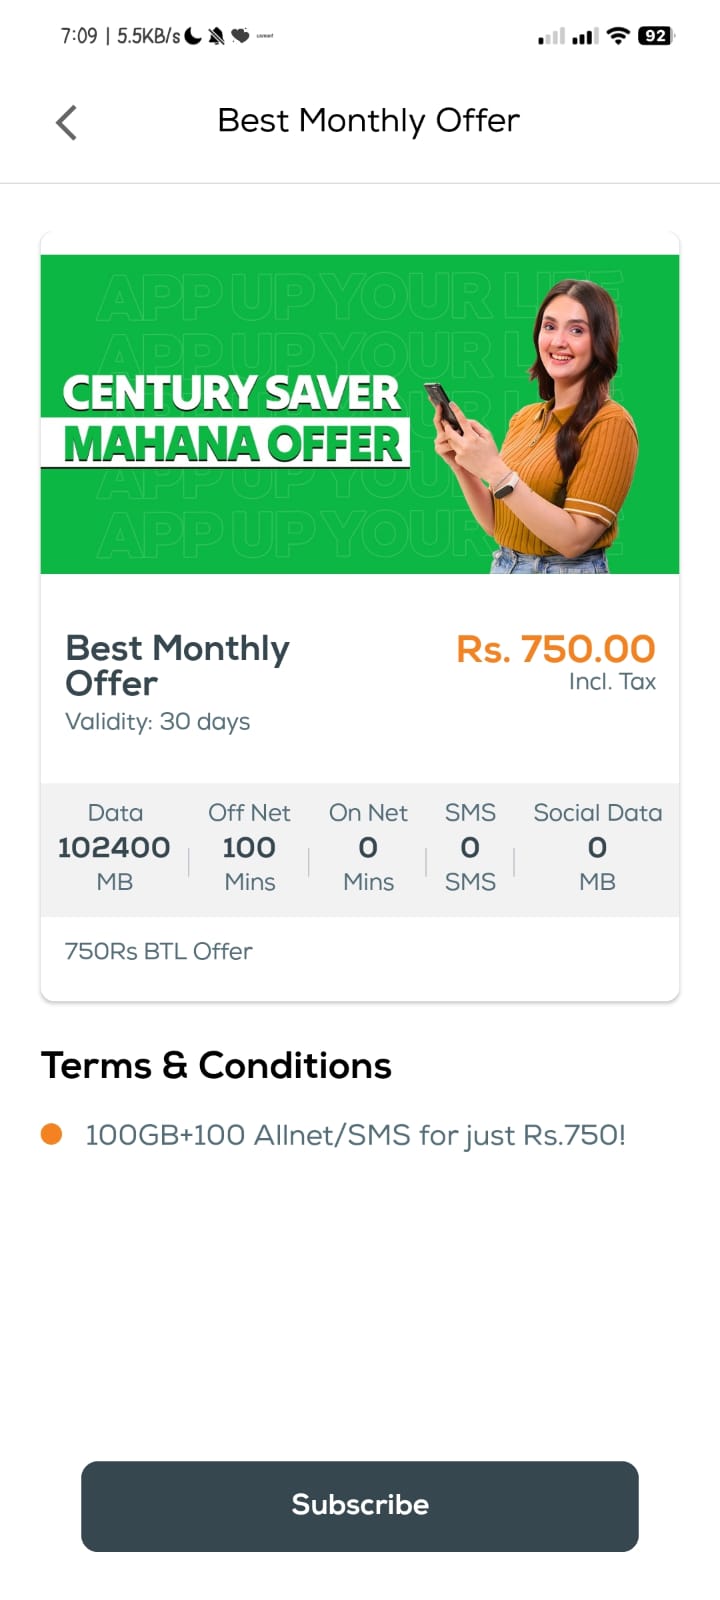Tap the Rs. 750.00 price text
Image resolution: width=720 pixels, height=1600 pixels.
pyautogui.click(x=555, y=649)
